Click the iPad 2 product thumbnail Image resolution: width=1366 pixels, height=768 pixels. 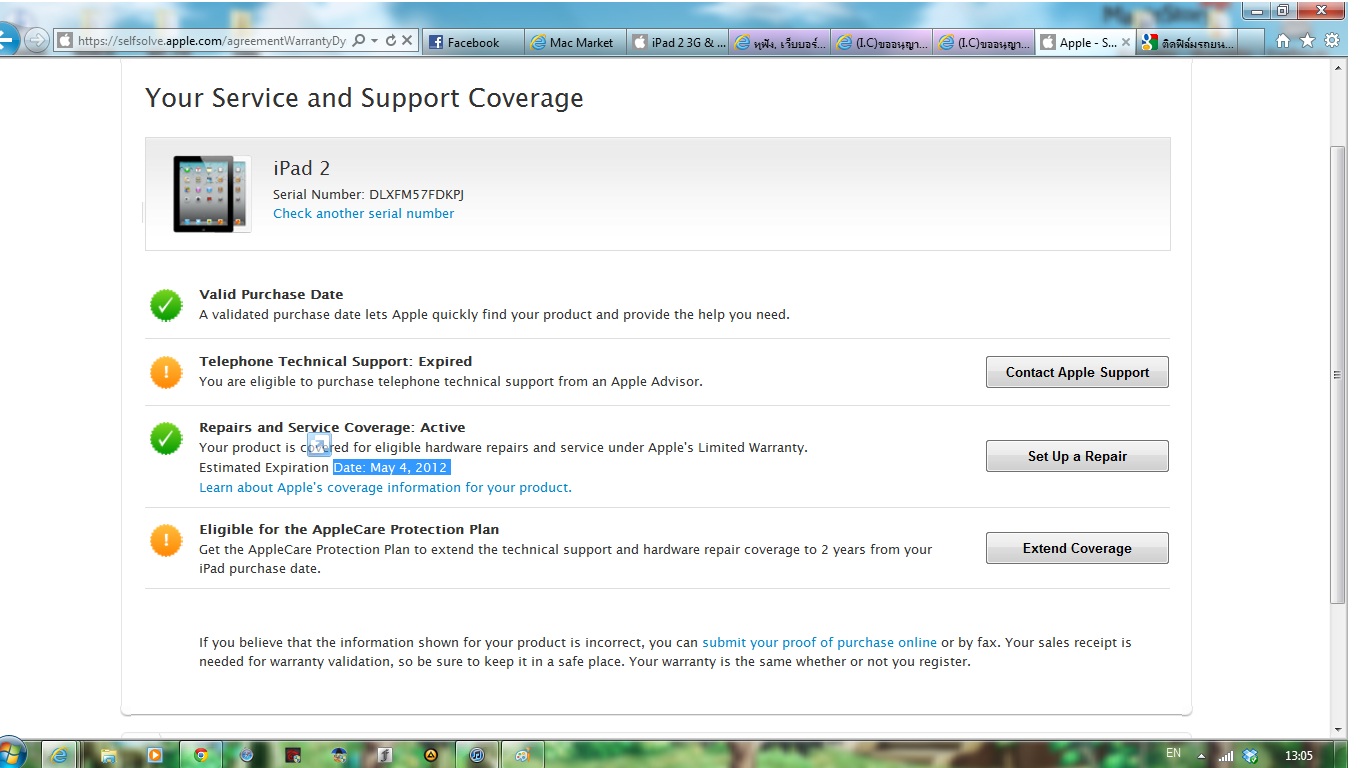(211, 193)
